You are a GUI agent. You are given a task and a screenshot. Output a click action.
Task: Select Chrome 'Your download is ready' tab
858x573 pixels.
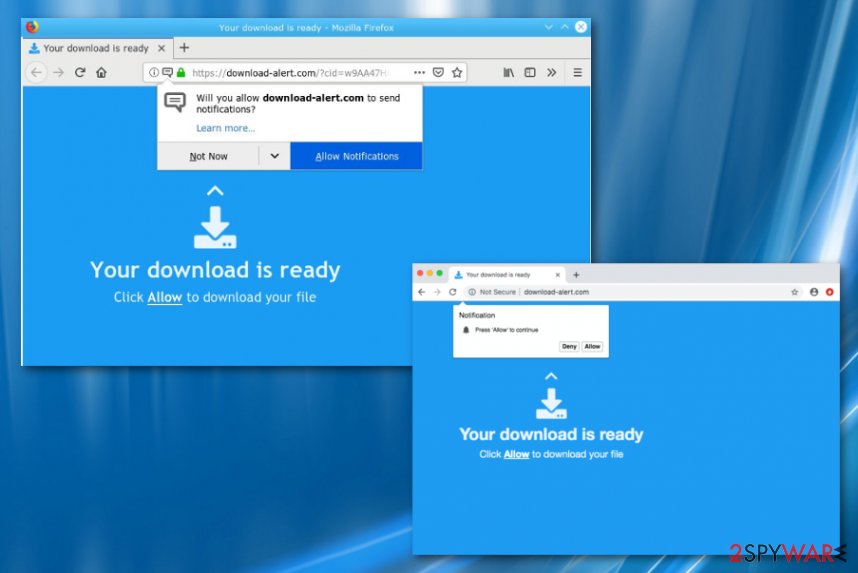pos(506,275)
